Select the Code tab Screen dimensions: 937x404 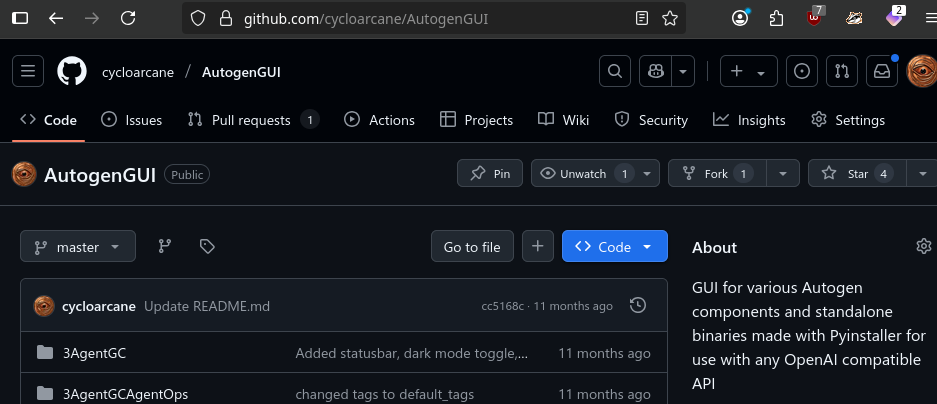pos(48,120)
